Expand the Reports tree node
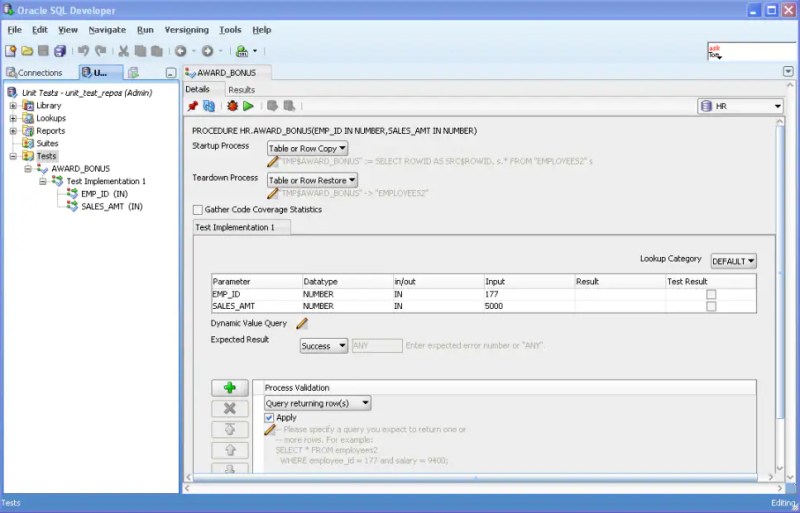The image size is (800, 513). 13,131
